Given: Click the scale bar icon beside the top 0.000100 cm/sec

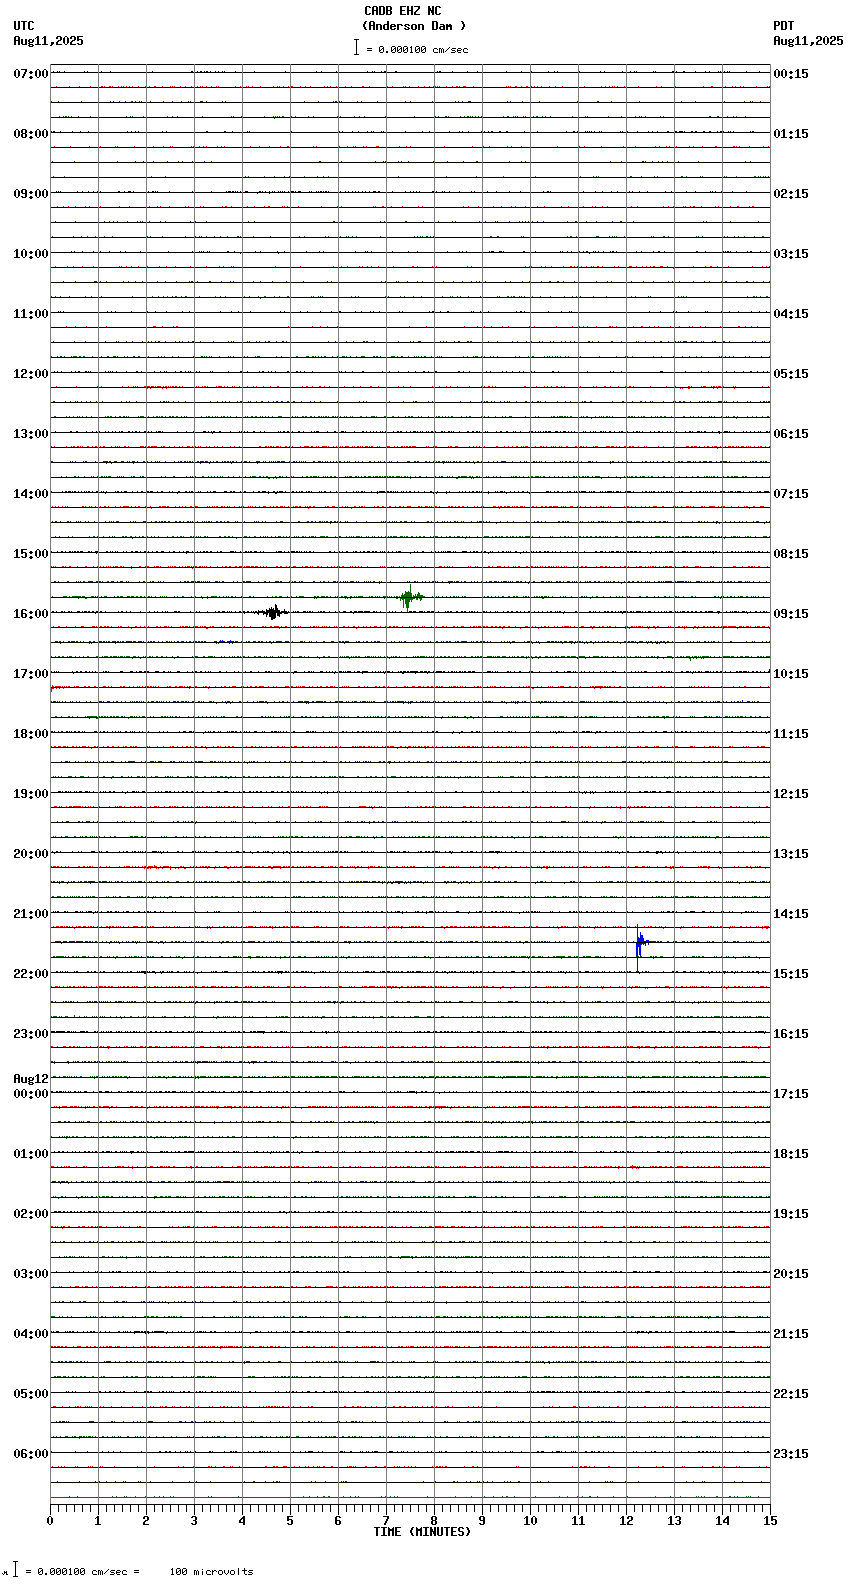Looking at the screenshot, I should tap(356, 47).
